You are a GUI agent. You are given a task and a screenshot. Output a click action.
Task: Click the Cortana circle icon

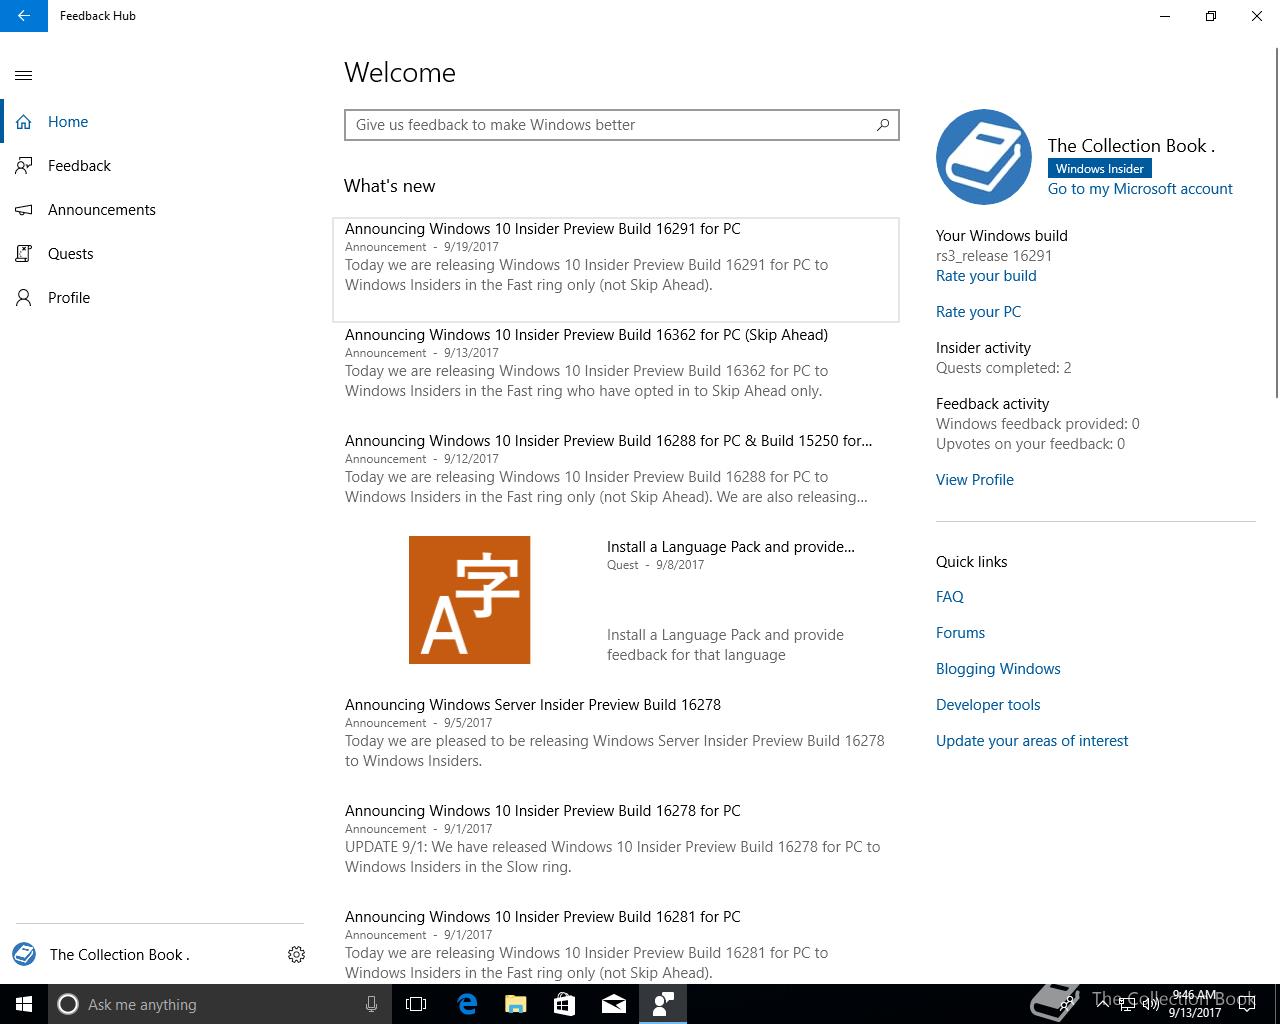point(68,1004)
